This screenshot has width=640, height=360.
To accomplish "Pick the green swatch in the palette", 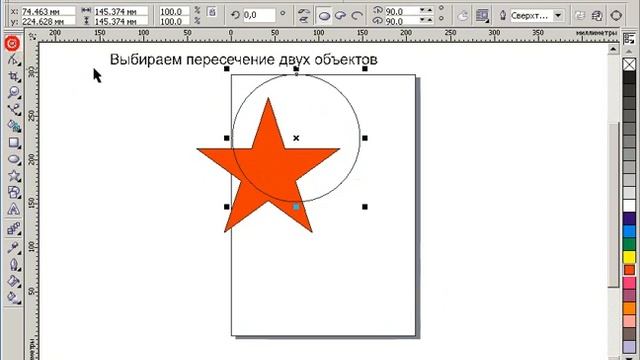I will (629, 244).
